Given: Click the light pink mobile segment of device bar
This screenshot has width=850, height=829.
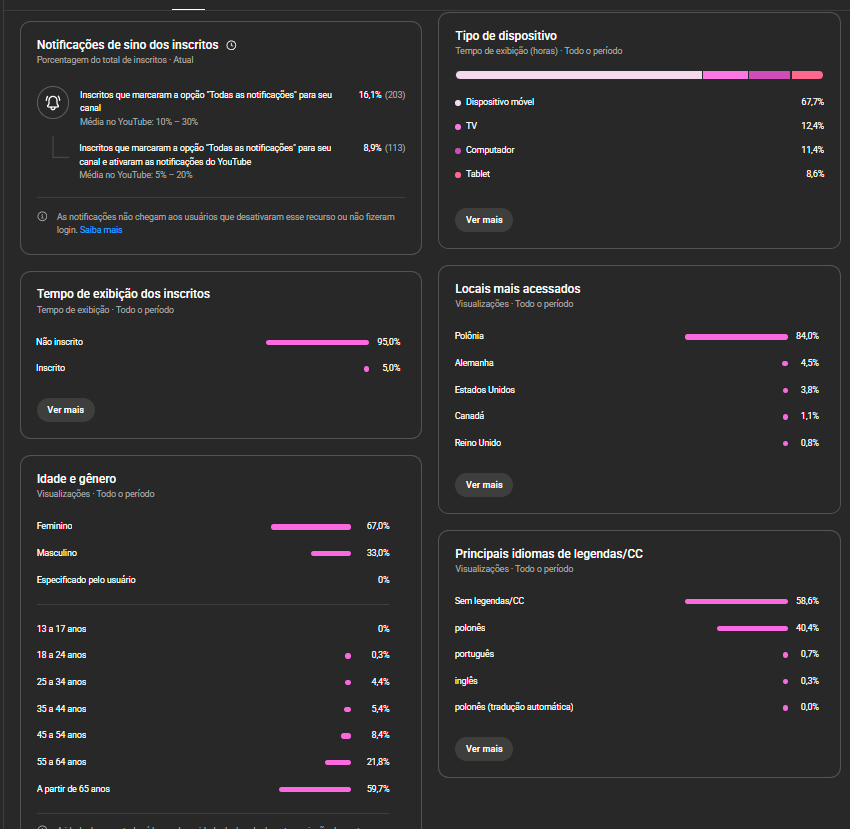Looking at the screenshot, I should [x=578, y=75].
